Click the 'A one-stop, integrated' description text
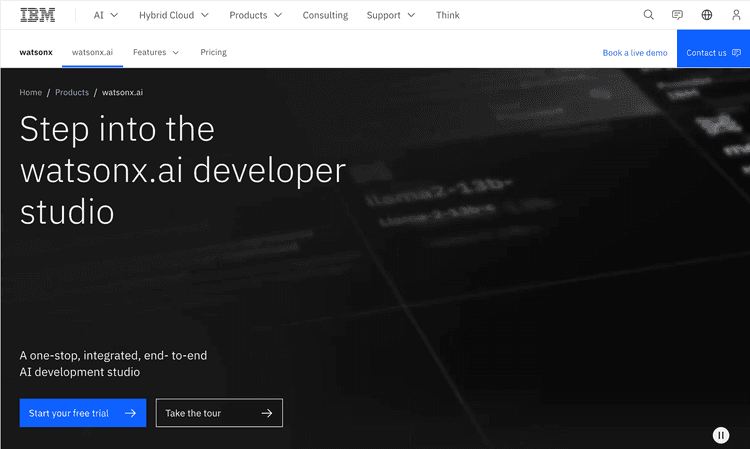The width and height of the screenshot is (750, 449). 113,363
